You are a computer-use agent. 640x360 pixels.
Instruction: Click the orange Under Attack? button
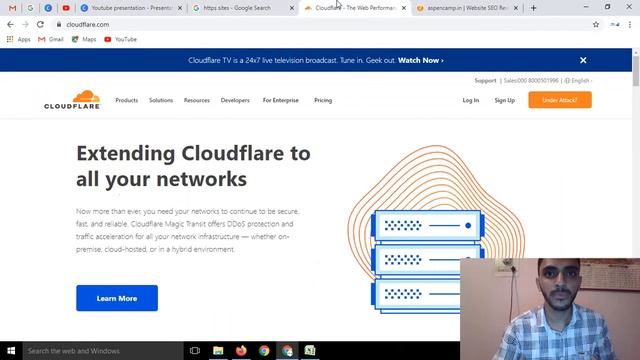pos(560,100)
